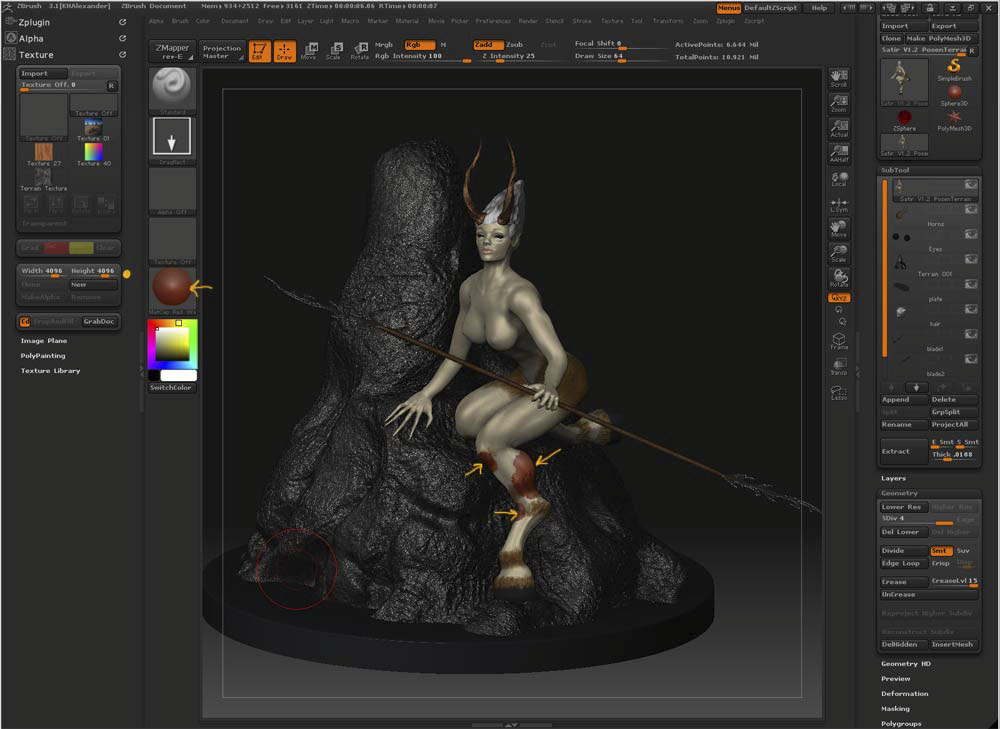Image resolution: width=1000 pixels, height=729 pixels.
Task: Activate the Rotate tool in the top shelf
Action: pyautogui.click(x=359, y=51)
